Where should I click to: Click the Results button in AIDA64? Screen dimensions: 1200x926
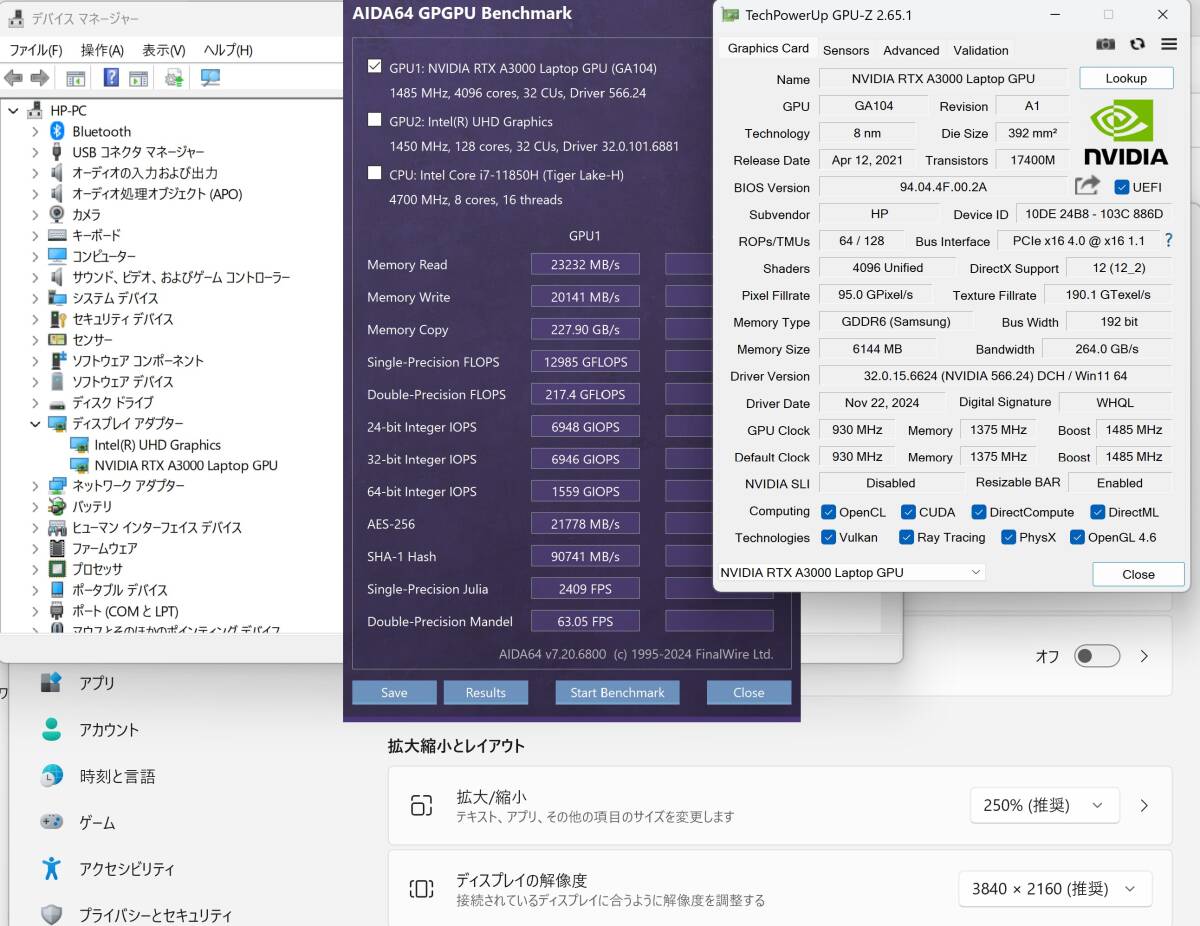[486, 692]
